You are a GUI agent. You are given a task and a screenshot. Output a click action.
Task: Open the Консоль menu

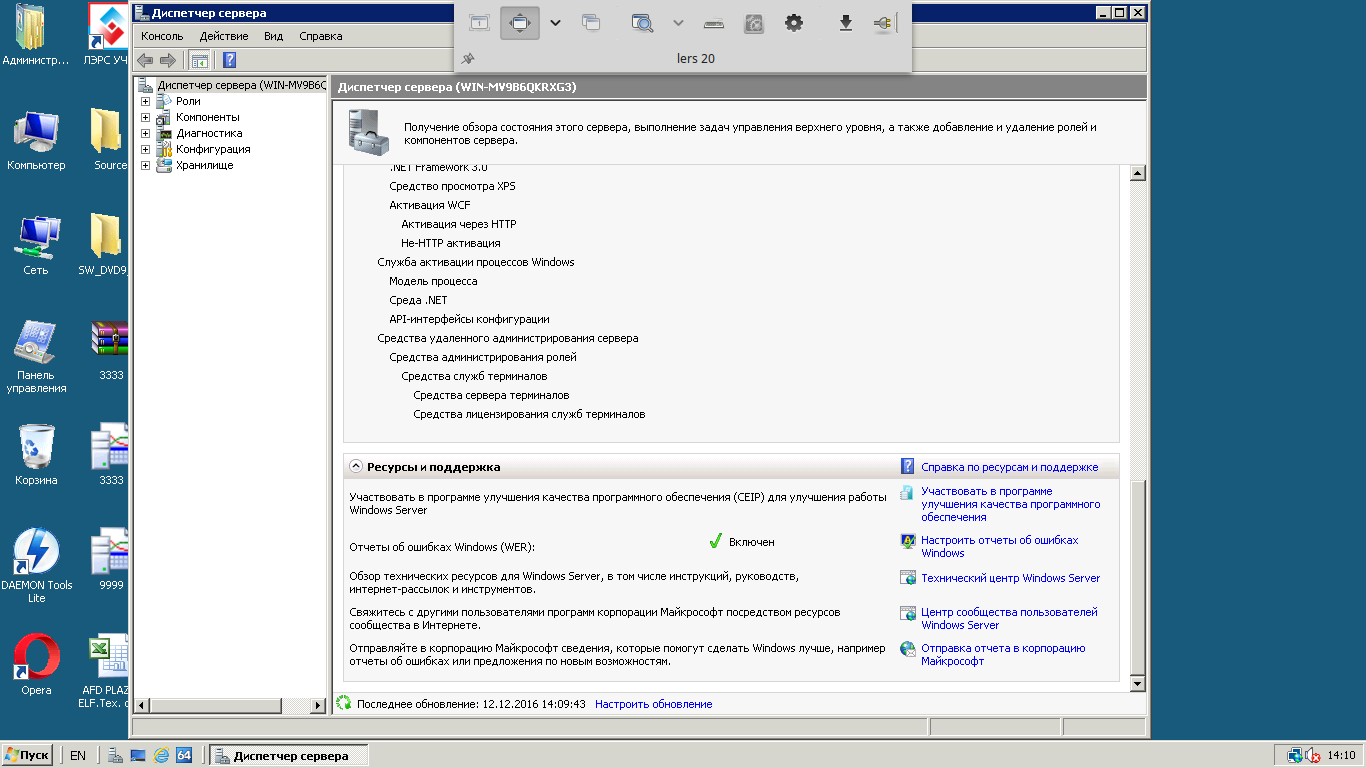click(162, 36)
